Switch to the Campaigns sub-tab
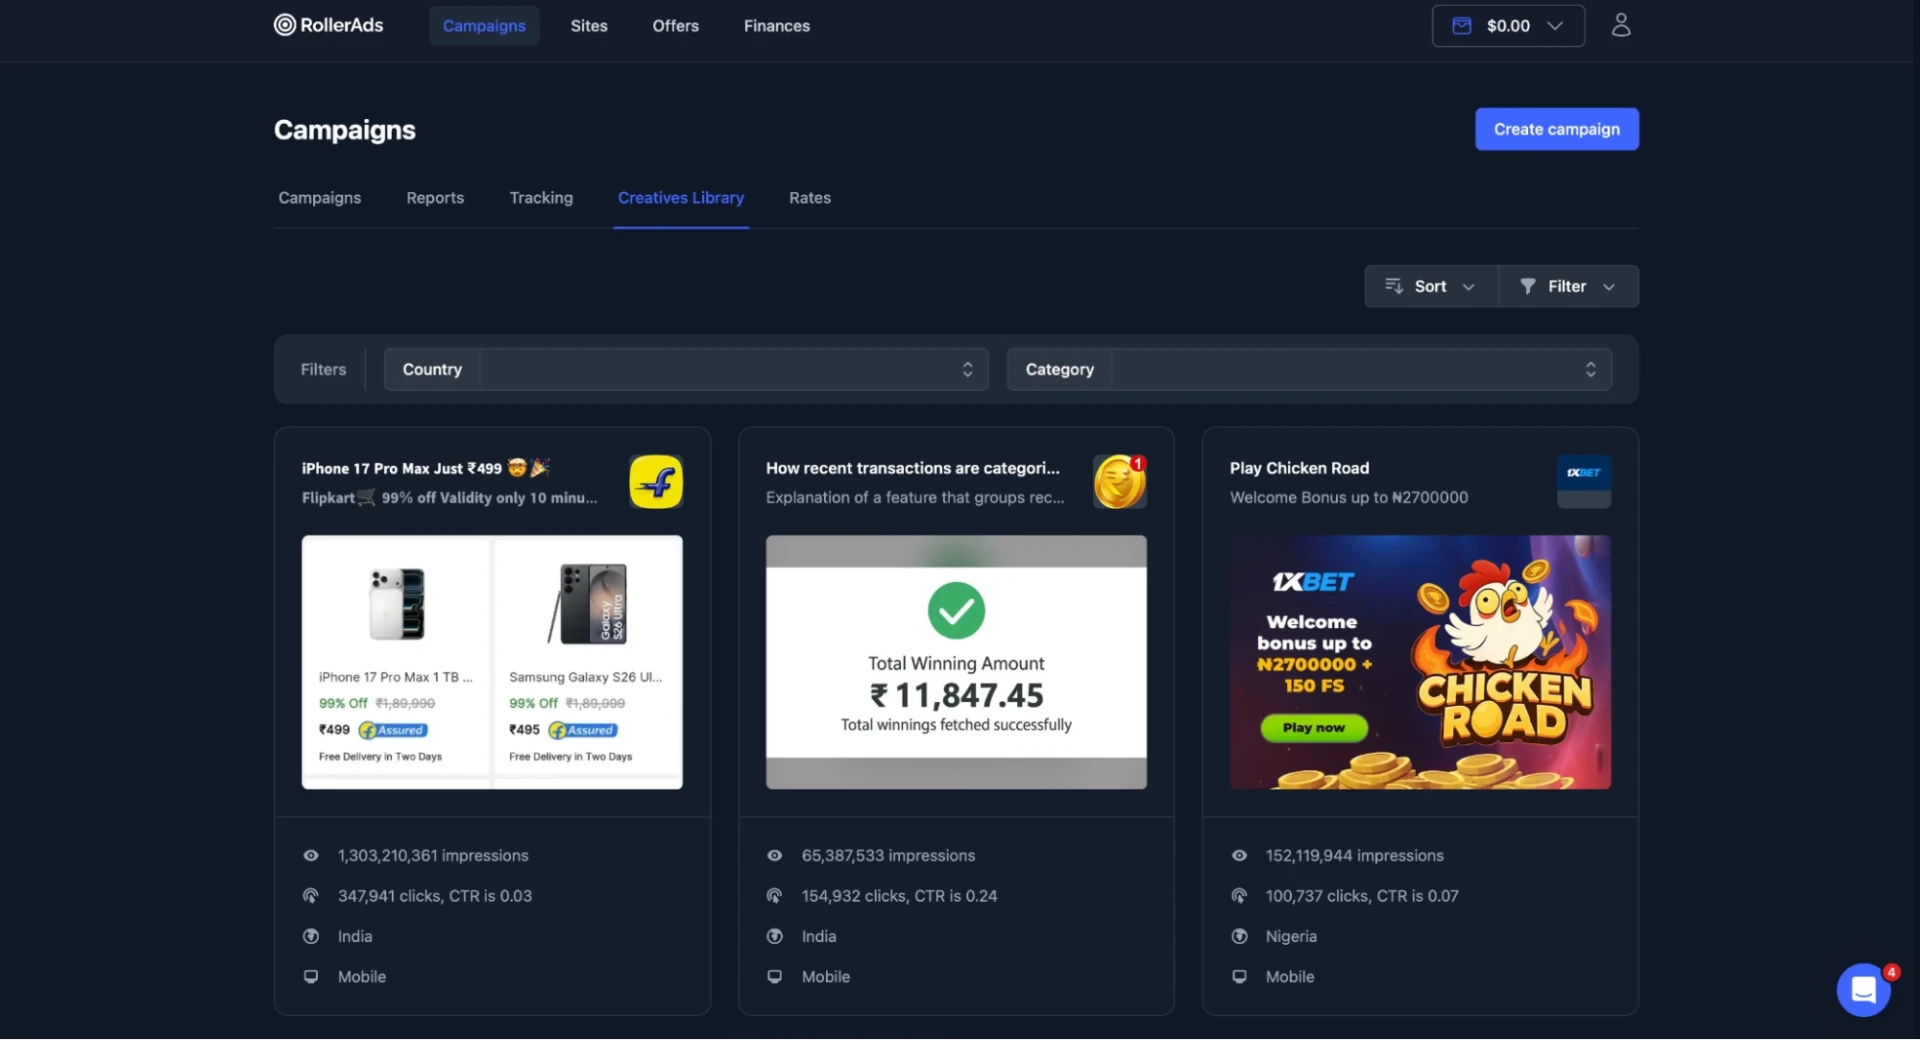The image size is (1920, 1040). click(x=320, y=198)
